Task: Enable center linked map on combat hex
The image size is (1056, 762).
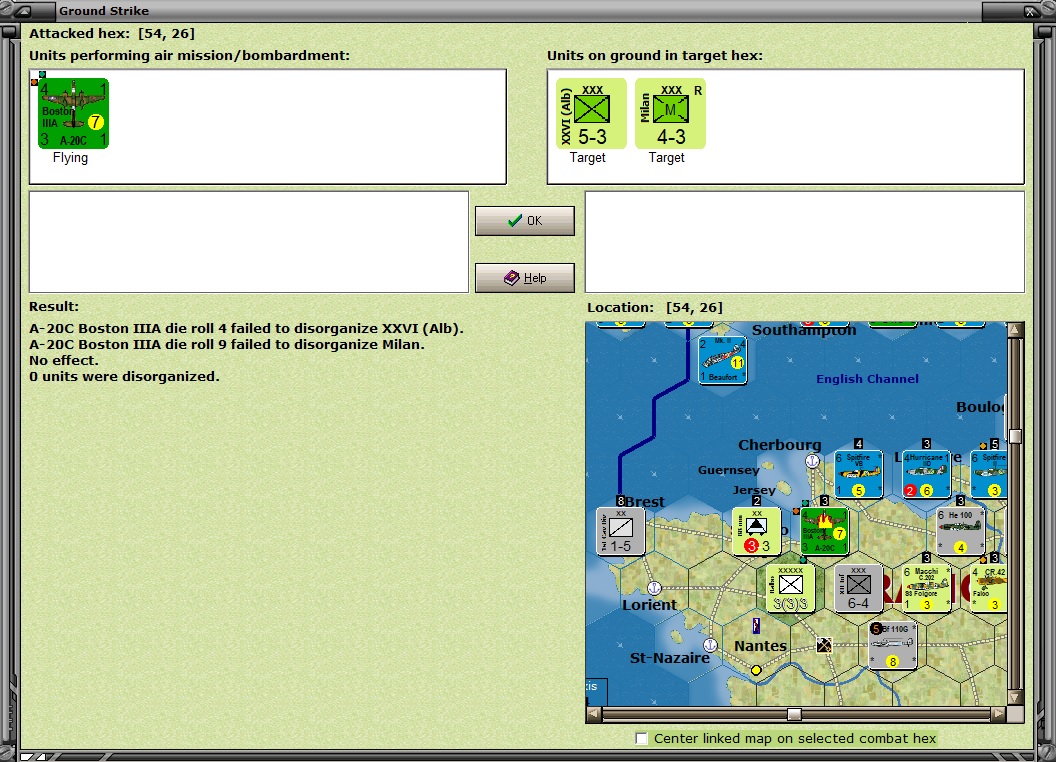Action: 642,738
